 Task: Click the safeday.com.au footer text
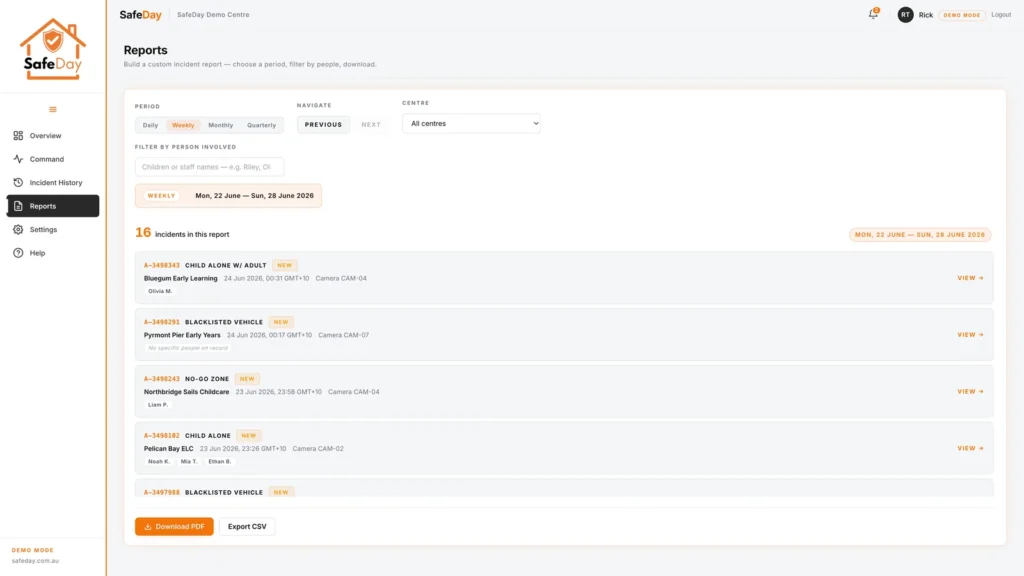[35, 561]
